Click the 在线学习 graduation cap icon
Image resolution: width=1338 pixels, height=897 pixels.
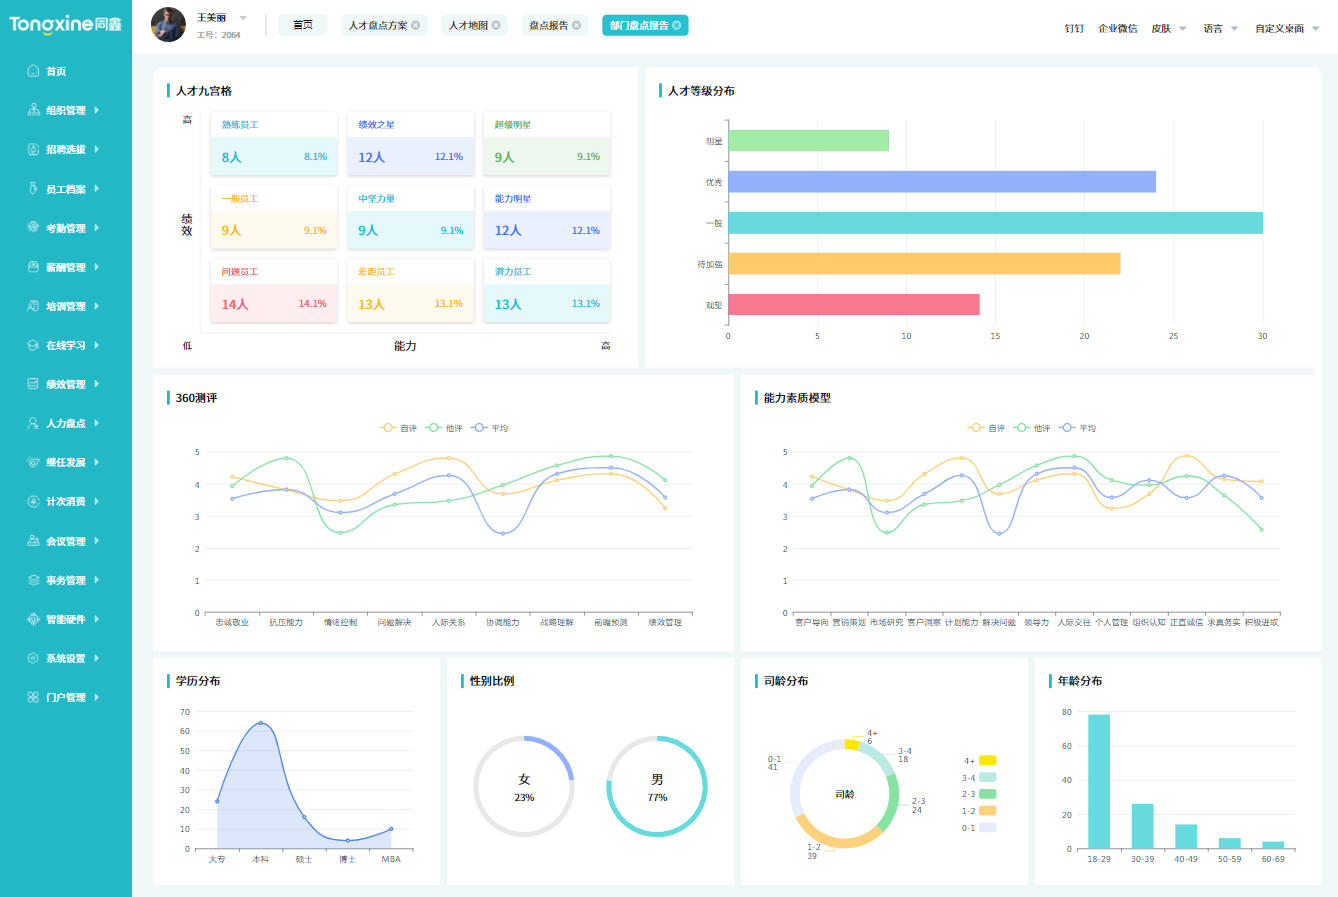(x=33, y=345)
